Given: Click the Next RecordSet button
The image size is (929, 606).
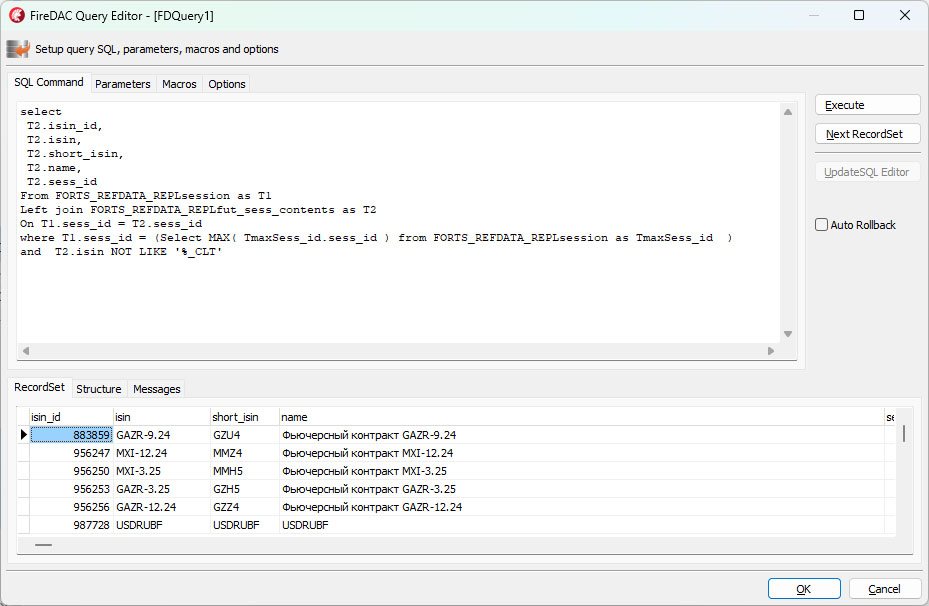Looking at the screenshot, I should (x=867, y=134).
